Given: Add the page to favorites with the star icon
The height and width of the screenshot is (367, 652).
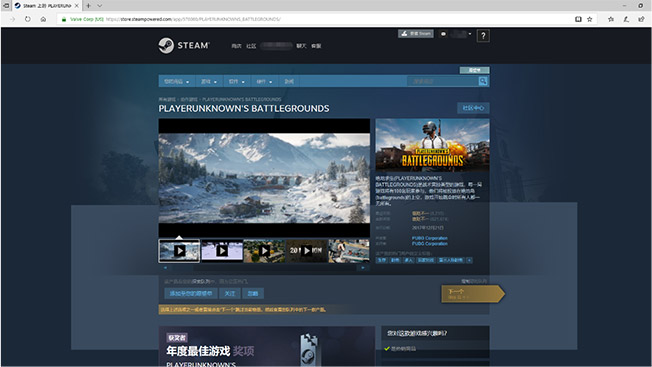Looking at the screenshot, I should [590, 19].
